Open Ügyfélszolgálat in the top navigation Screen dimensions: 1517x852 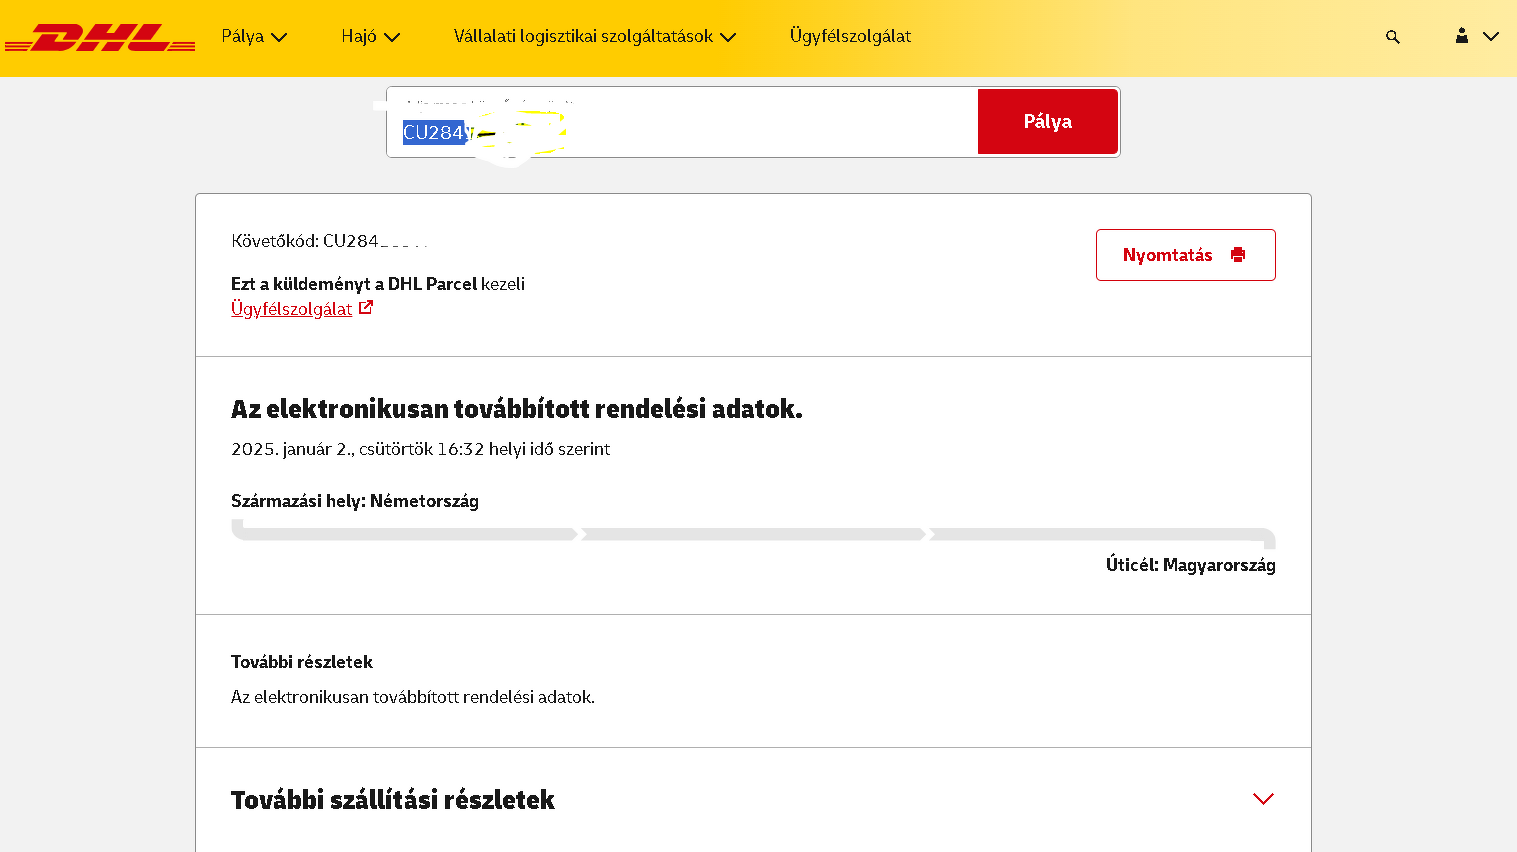tap(850, 36)
